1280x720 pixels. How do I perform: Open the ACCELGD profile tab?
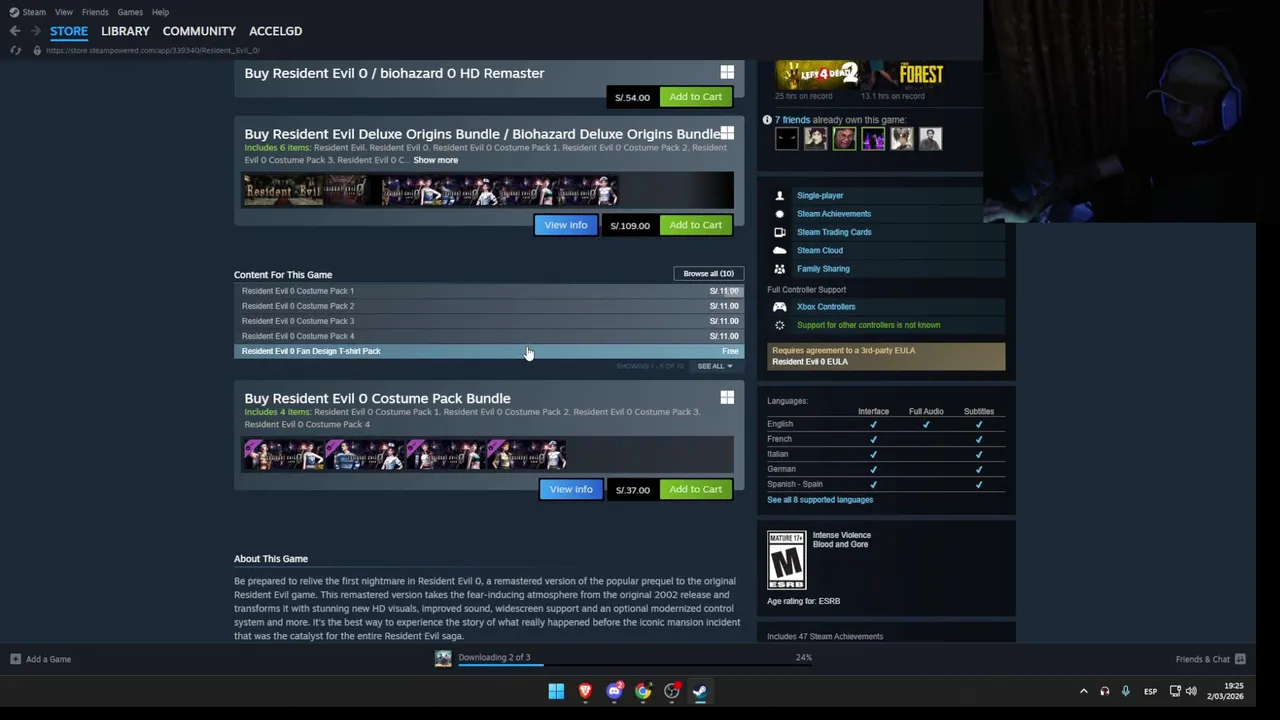click(275, 31)
